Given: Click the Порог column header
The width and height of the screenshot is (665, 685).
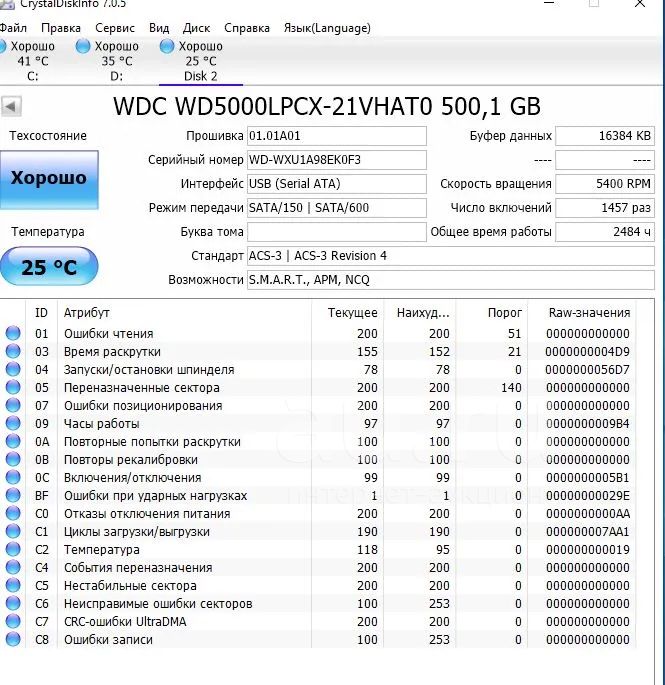Looking at the screenshot, I should 492,313.
